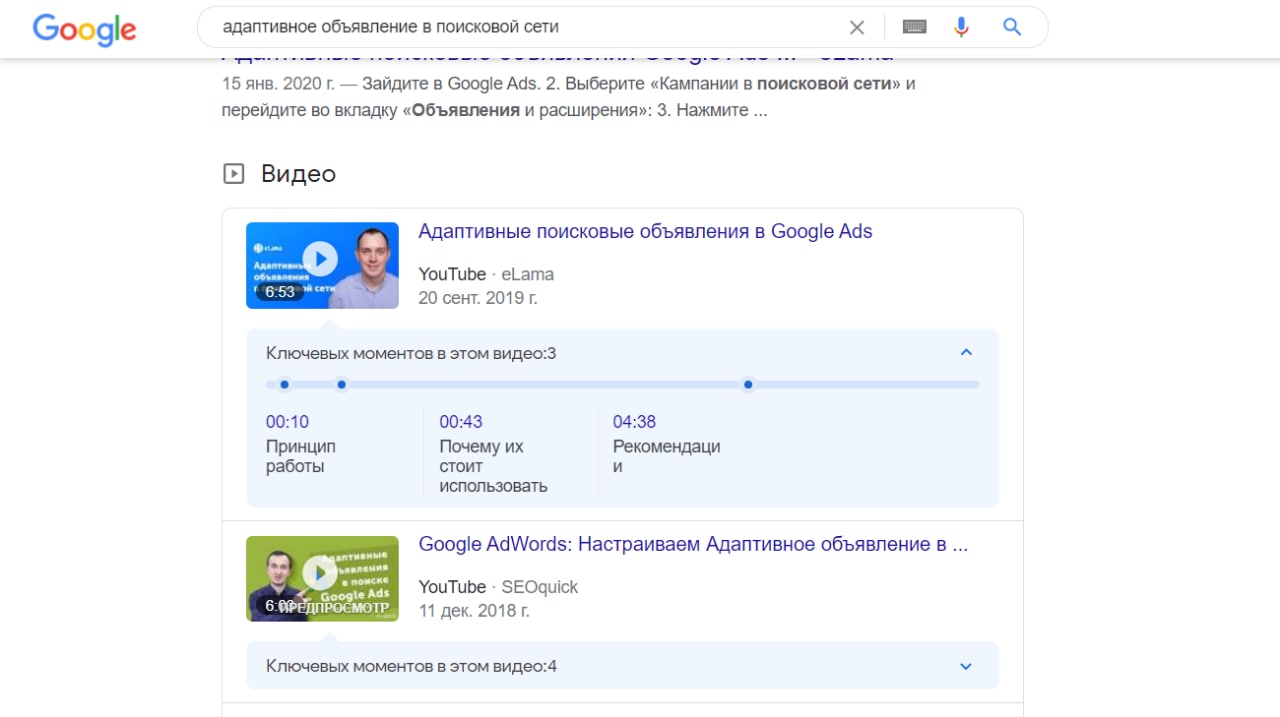Click the 'YouTube · eLama' source text
The image size is (1280, 717).
pos(486,274)
